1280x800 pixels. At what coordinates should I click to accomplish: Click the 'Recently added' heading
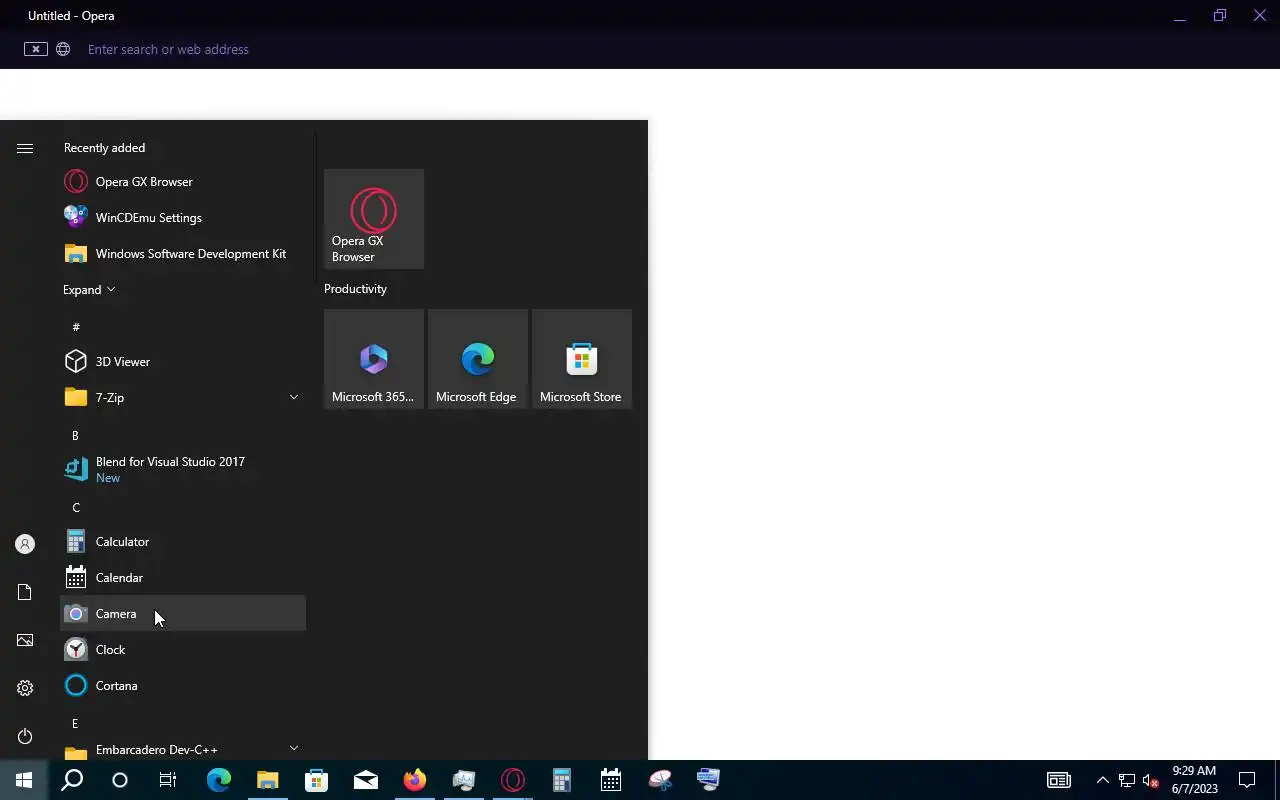(104, 148)
